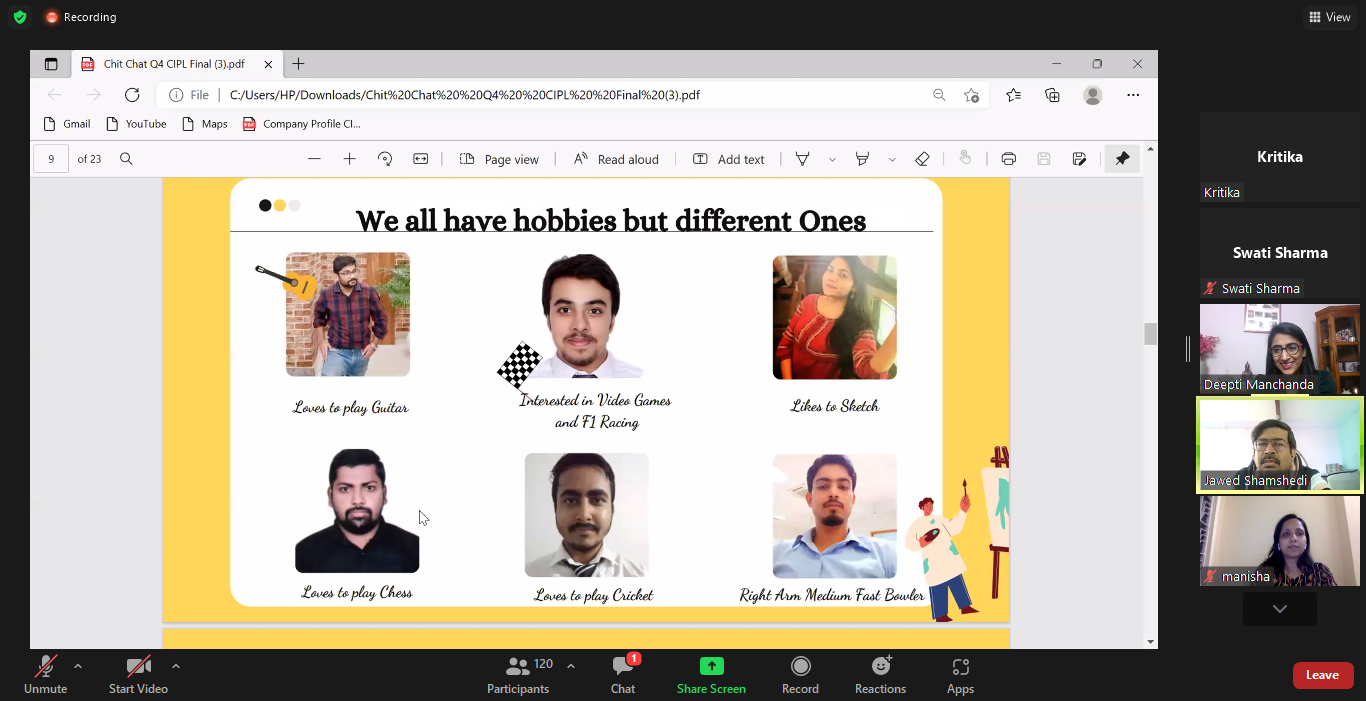Select manisha video tile
Image resolution: width=1366 pixels, height=701 pixels.
click(1280, 541)
